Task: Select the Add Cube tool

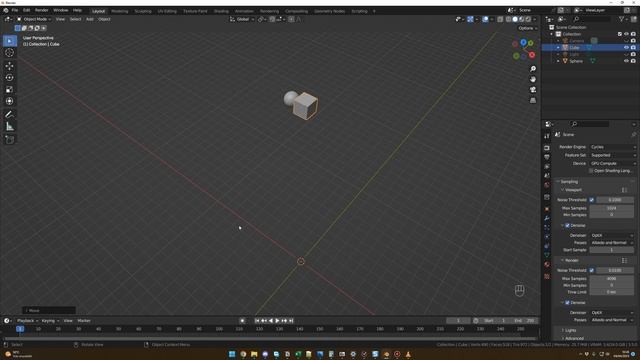Action: (x=9, y=140)
